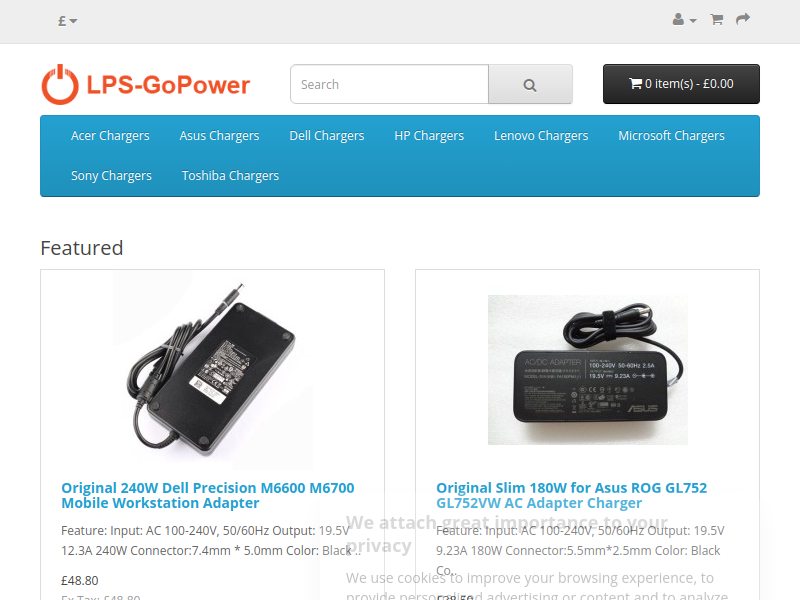Click the Asus 180W adapter product image
The width and height of the screenshot is (800, 600).
click(x=587, y=370)
